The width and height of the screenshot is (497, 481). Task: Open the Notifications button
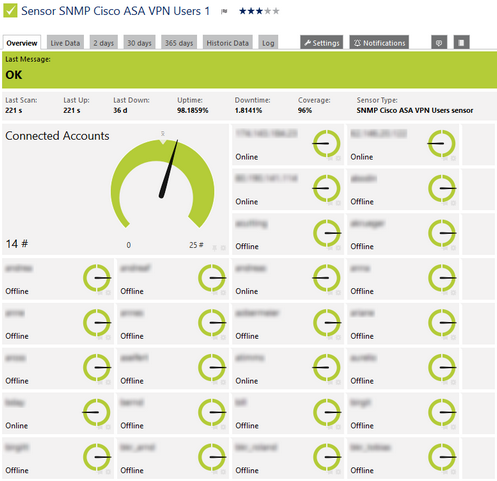point(379,43)
